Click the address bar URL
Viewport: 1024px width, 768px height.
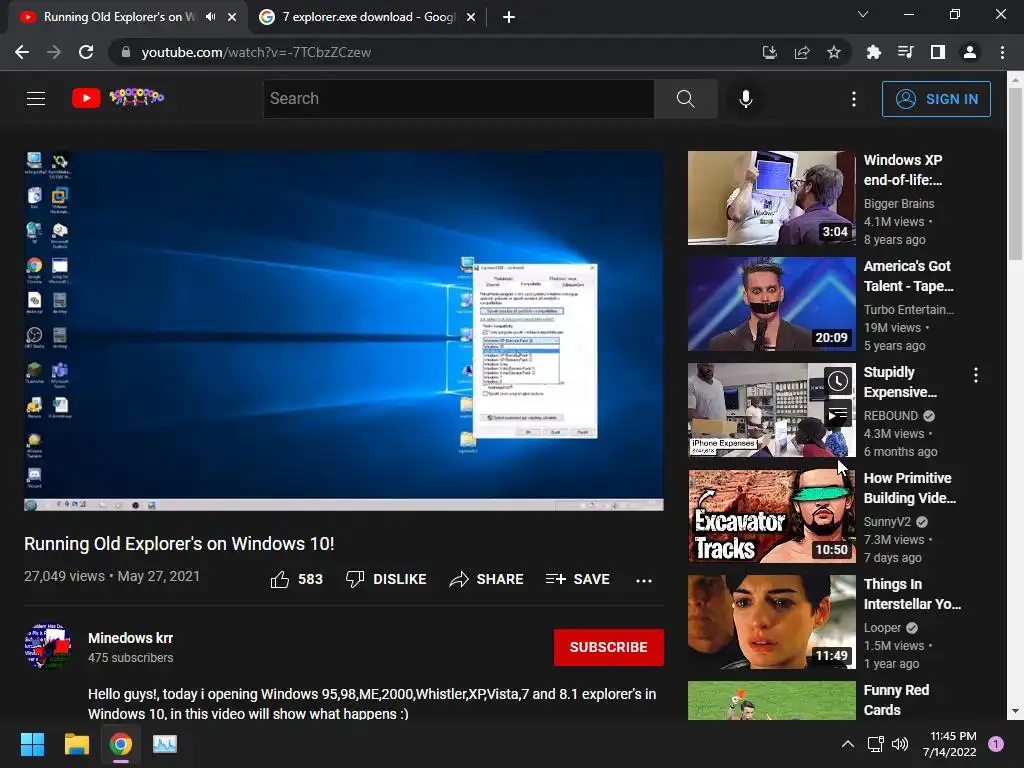tap(256, 52)
